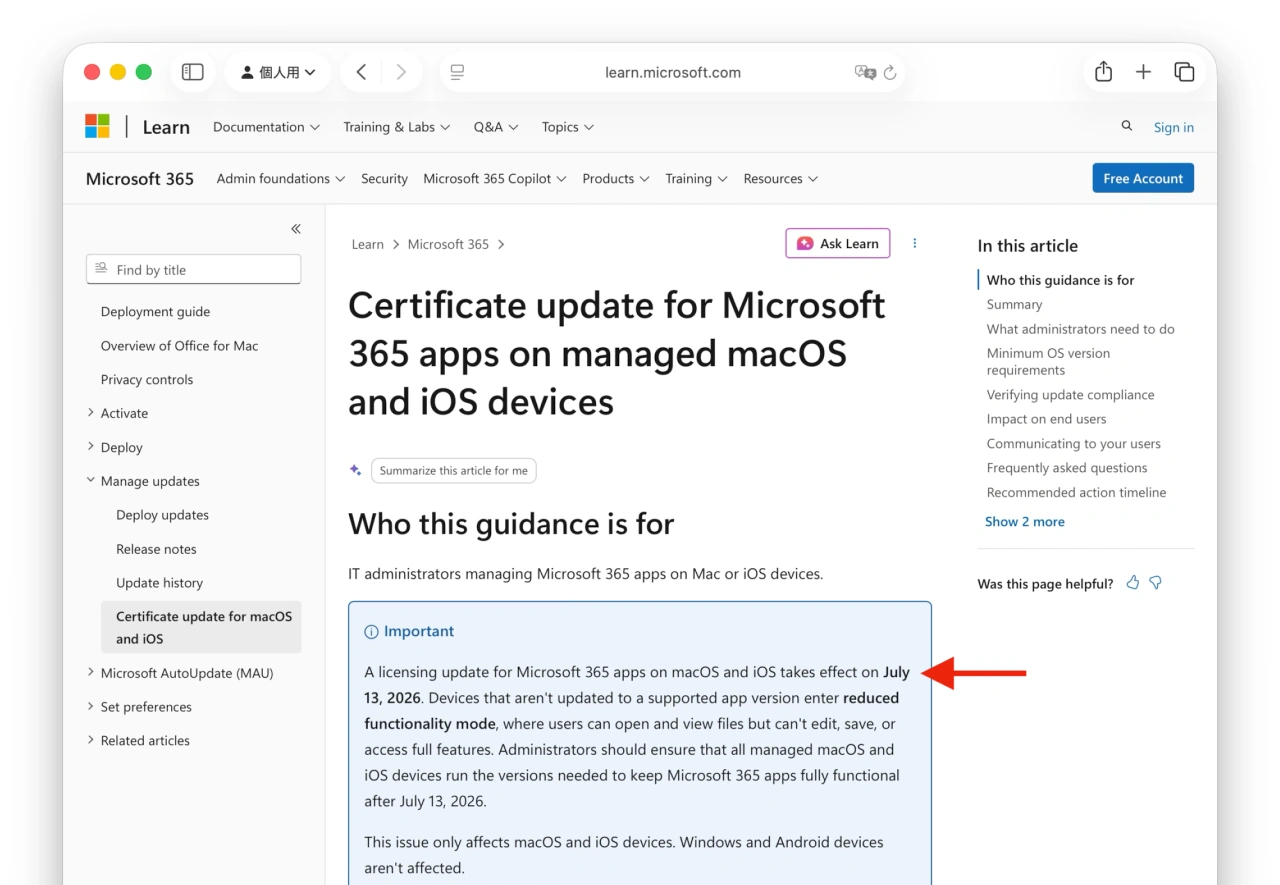Viewport: 1280px width, 885px height.
Task: Open Overview of Office for Mac
Action: pyautogui.click(x=179, y=345)
